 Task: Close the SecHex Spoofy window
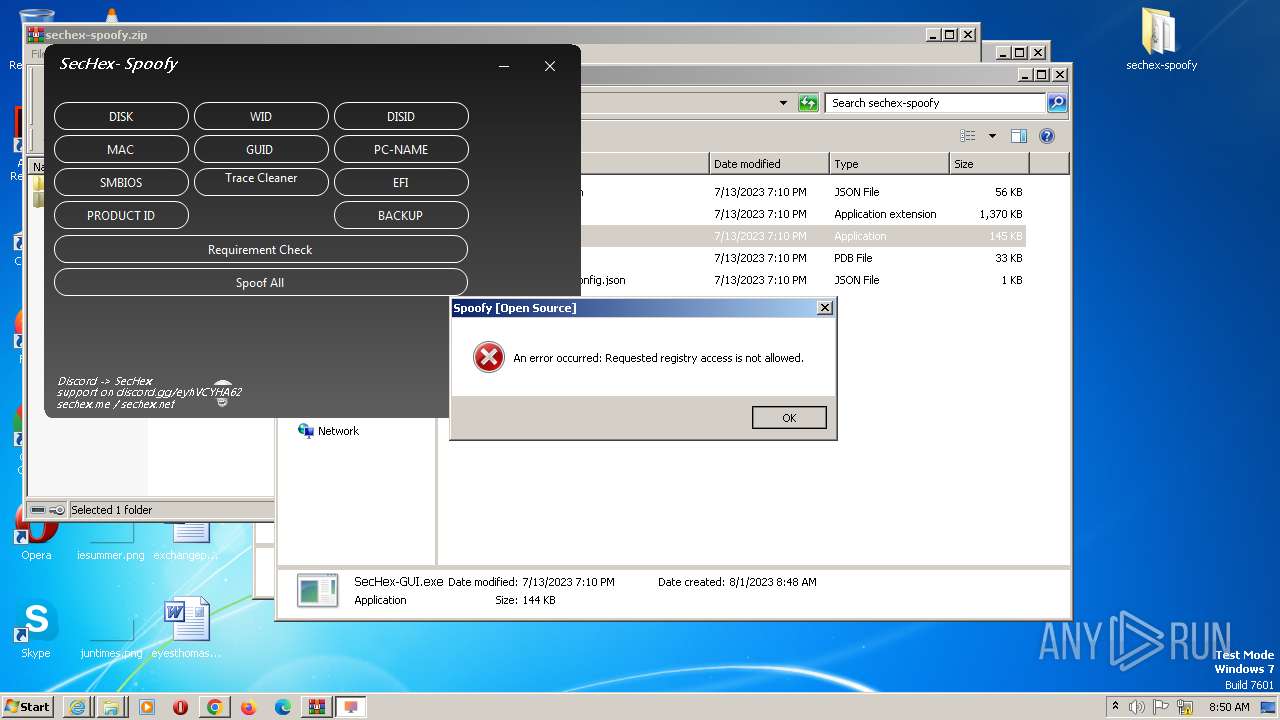(550, 66)
